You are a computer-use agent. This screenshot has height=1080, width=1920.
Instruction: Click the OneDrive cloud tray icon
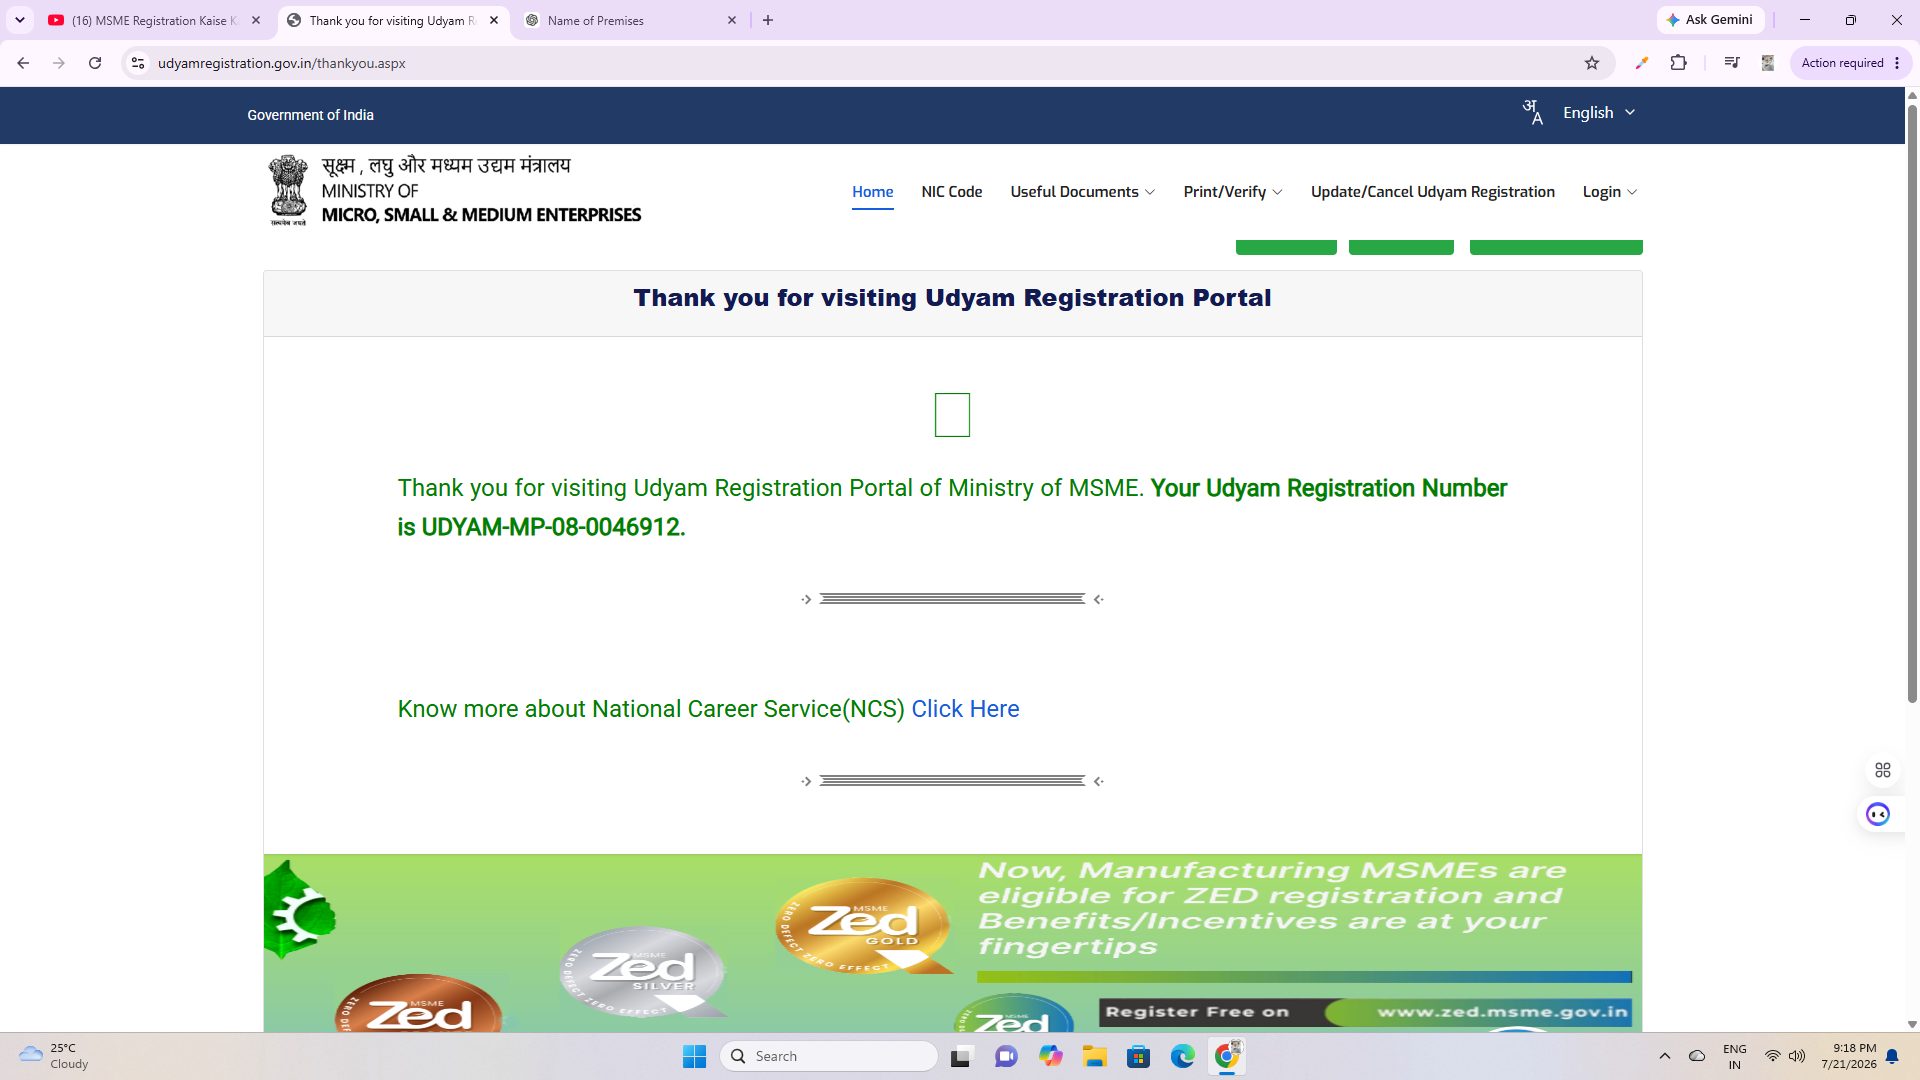[1697, 1056]
